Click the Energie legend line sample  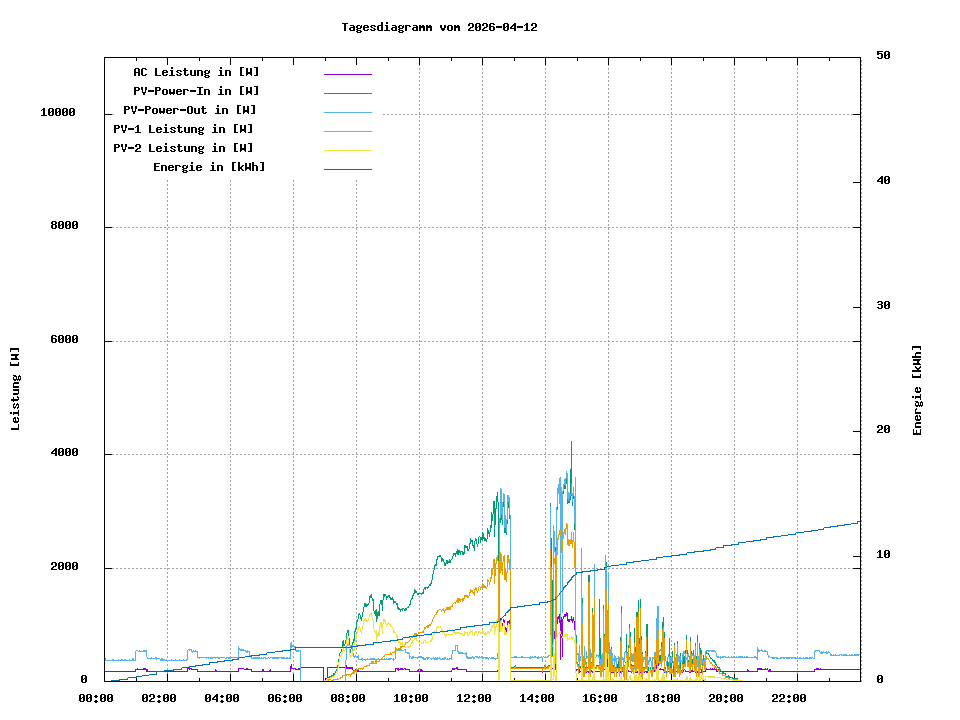347,169
